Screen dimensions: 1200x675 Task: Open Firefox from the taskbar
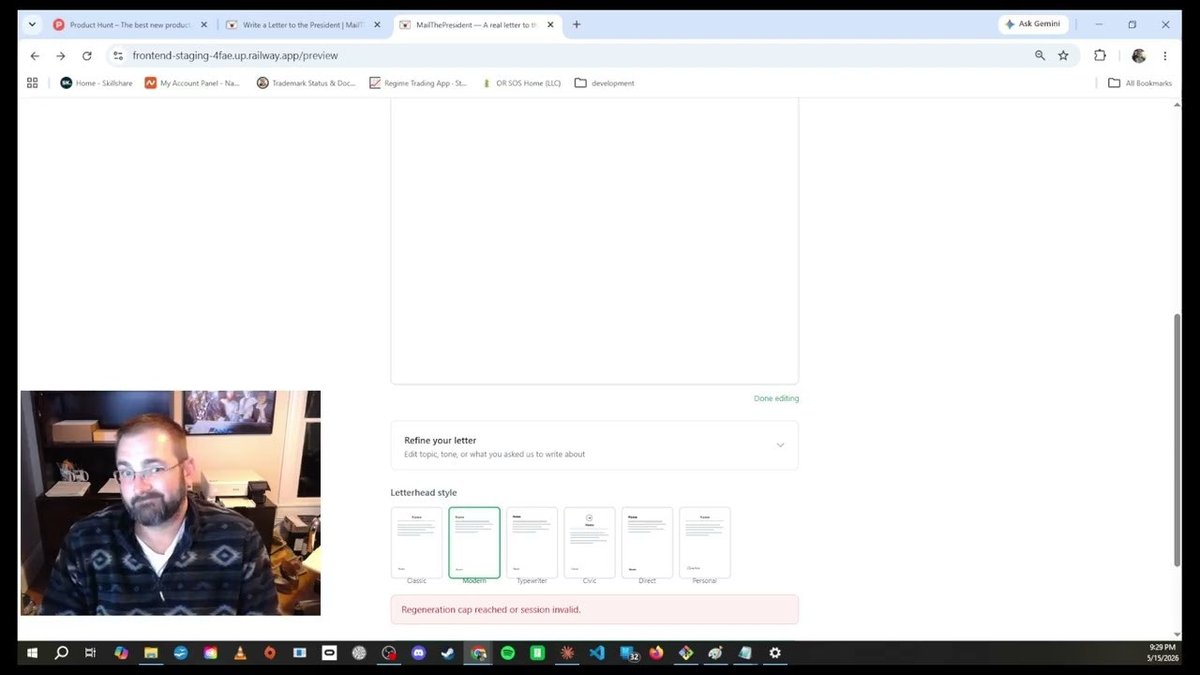coord(656,653)
